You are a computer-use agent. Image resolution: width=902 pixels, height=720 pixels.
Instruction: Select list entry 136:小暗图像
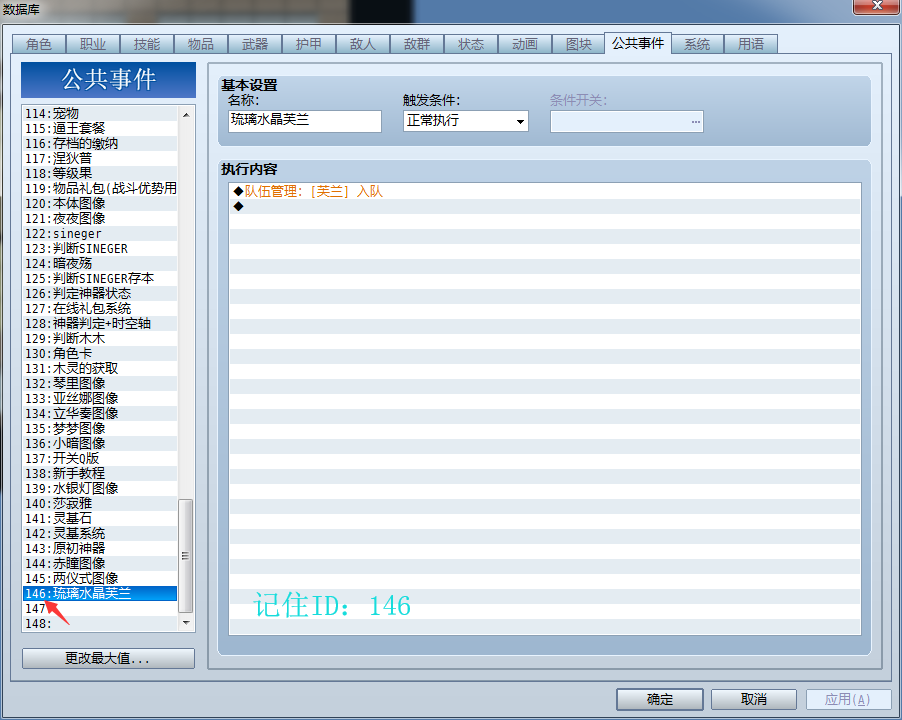coord(100,443)
